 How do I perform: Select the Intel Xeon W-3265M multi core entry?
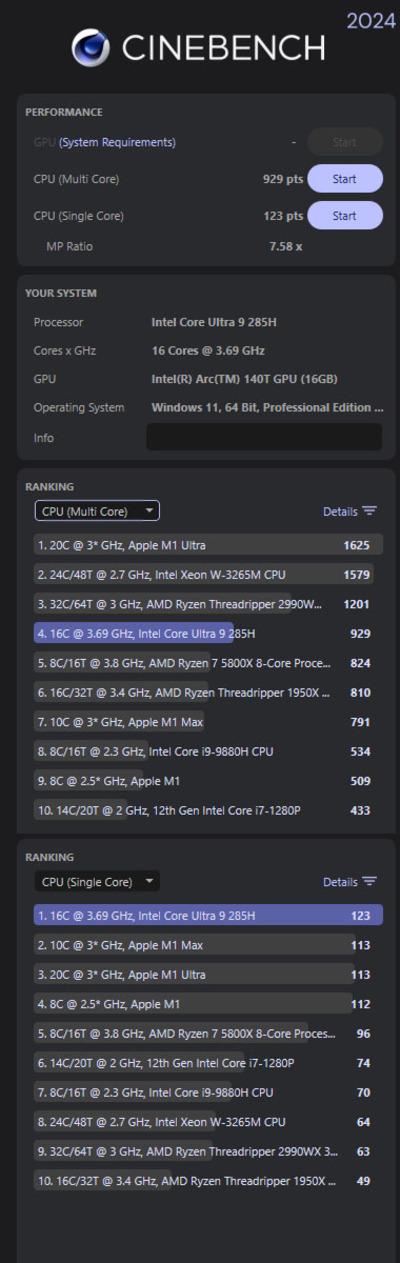tap(208, 574)
